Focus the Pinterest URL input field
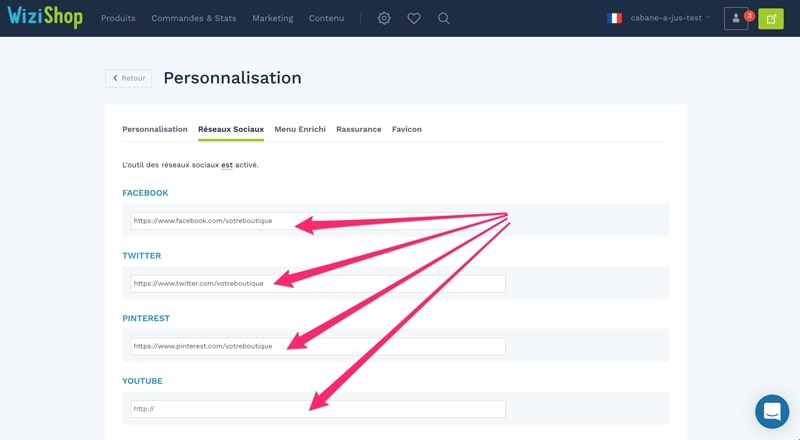Screen dimensions: 800x440 [318, 346]
